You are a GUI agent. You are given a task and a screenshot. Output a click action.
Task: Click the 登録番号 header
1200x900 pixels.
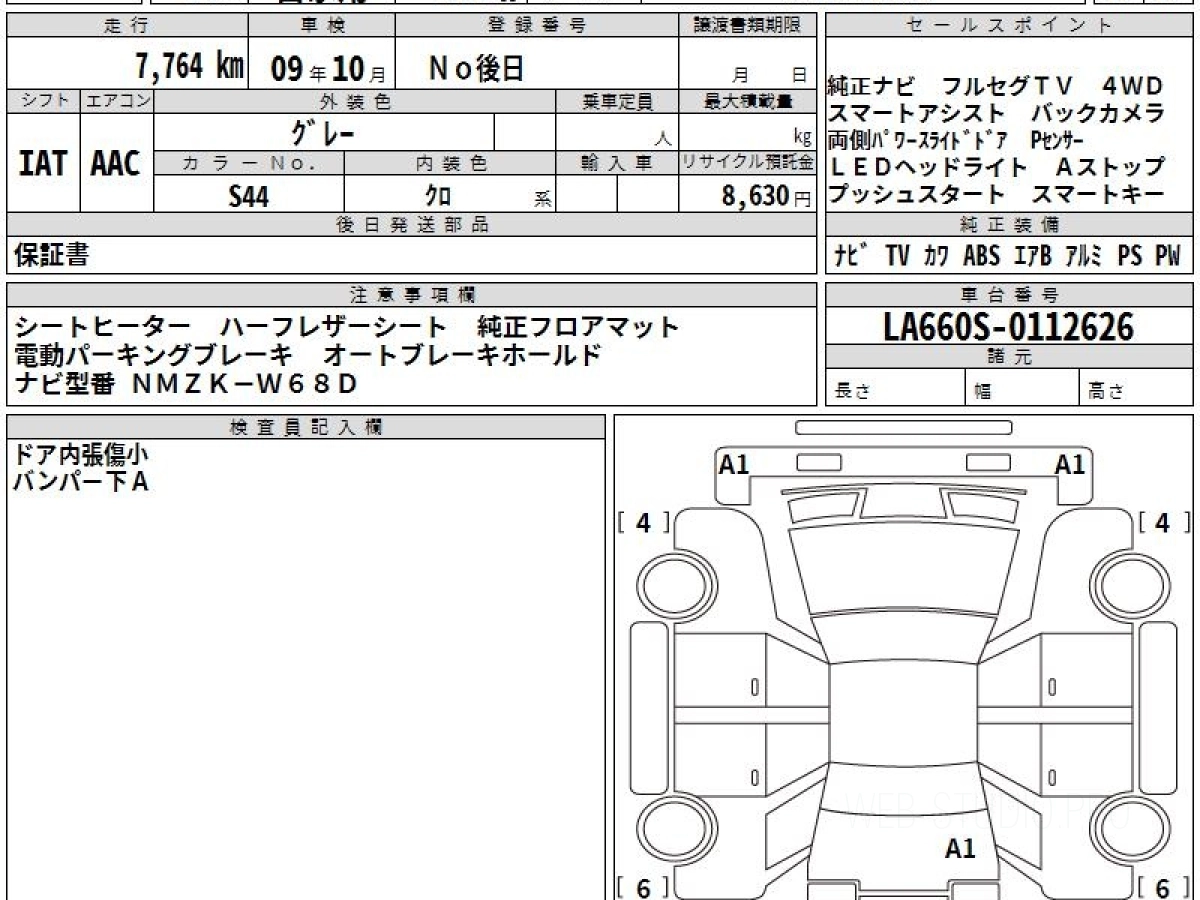537,27
